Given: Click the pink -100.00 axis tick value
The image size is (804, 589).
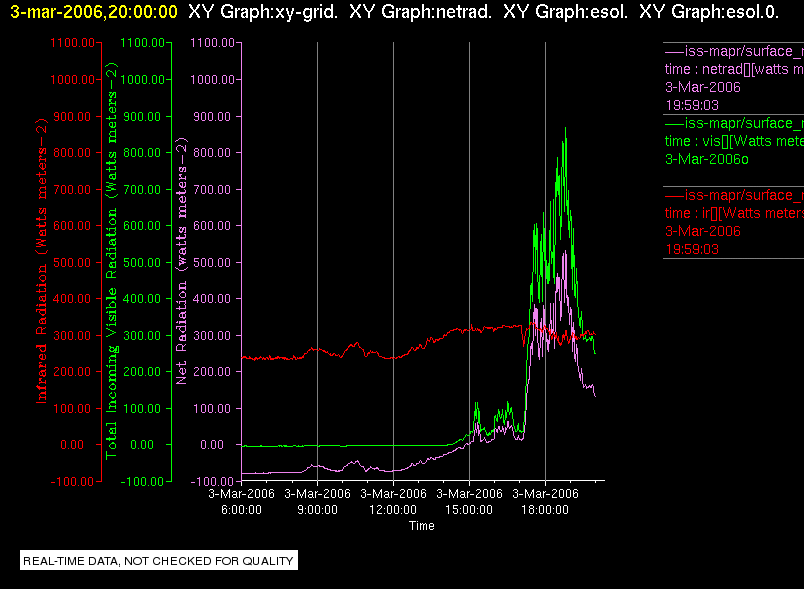Looking at the screenshot, I should pos(212,482).
